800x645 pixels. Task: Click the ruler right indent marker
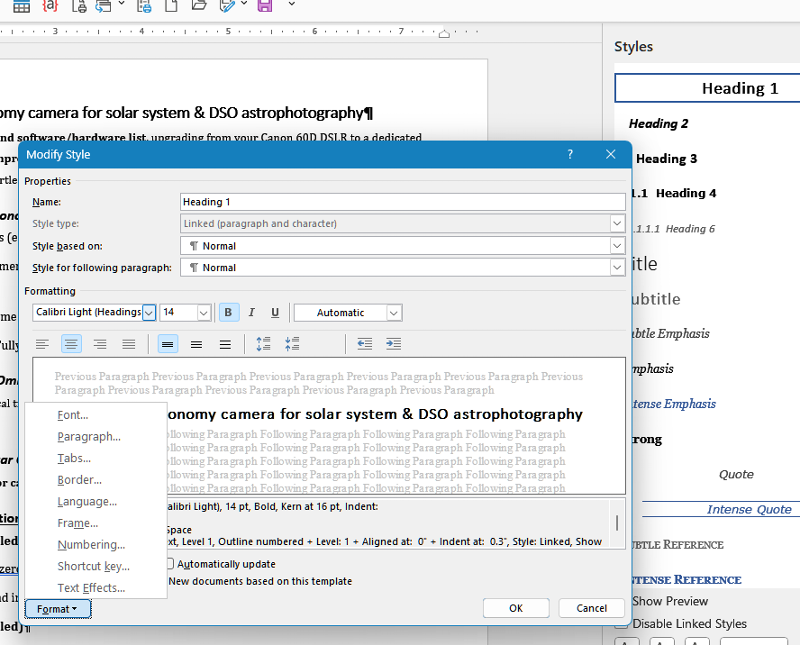[444, 34]
